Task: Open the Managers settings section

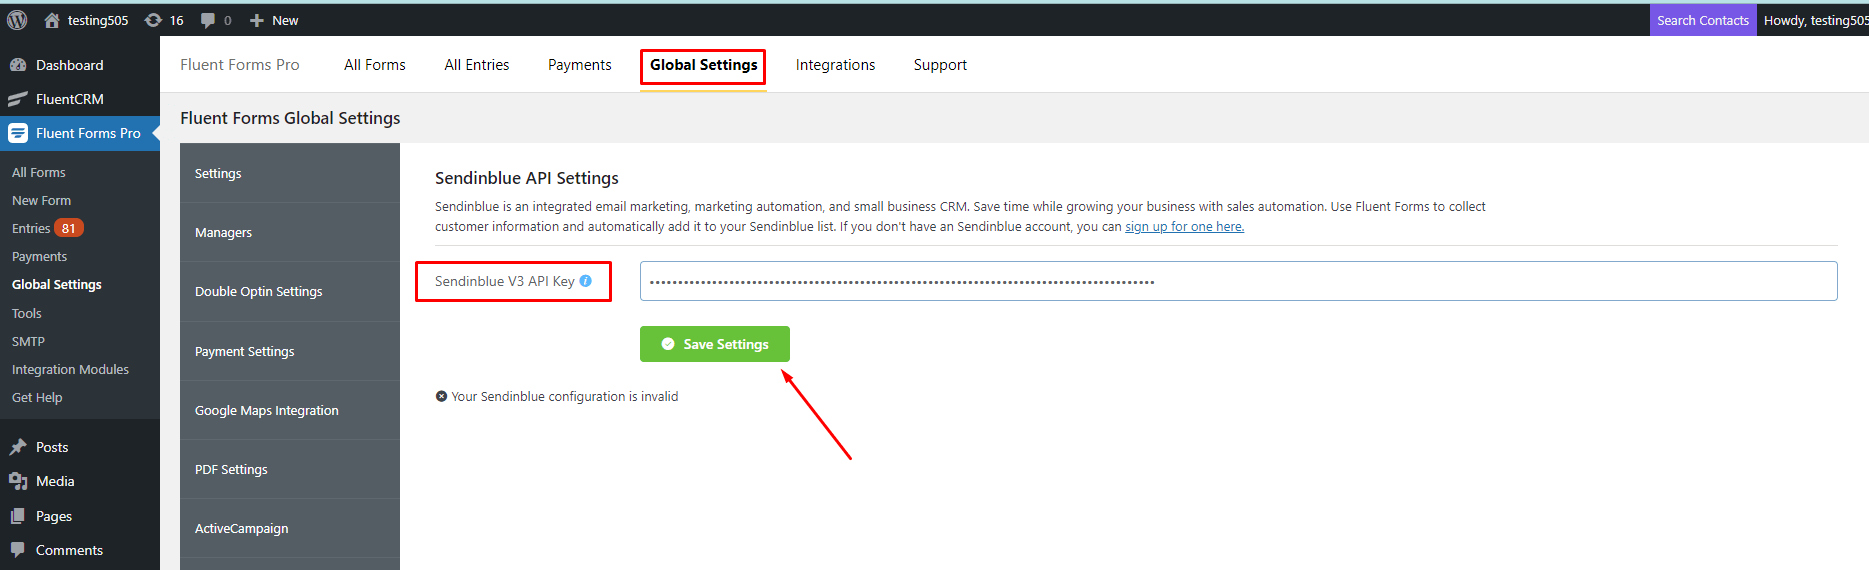Action: click(x=290, y=232)
